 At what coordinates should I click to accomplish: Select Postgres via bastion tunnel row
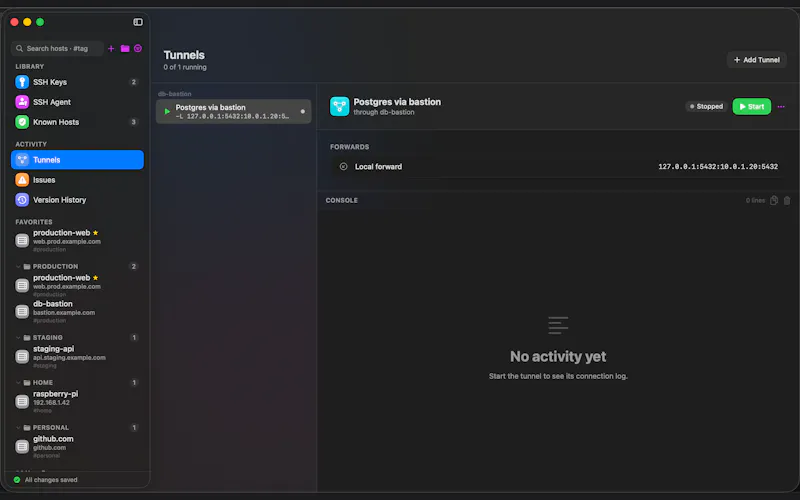234,111
